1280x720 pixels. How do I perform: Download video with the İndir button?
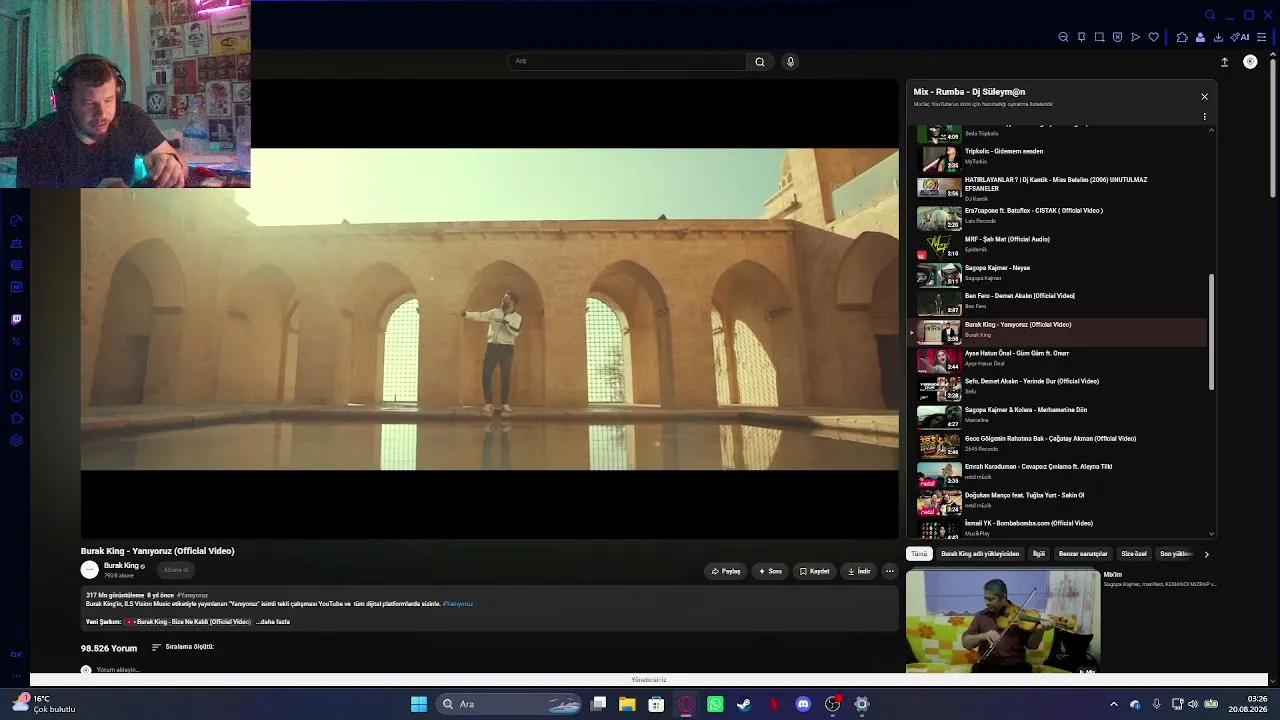point(859,571)
